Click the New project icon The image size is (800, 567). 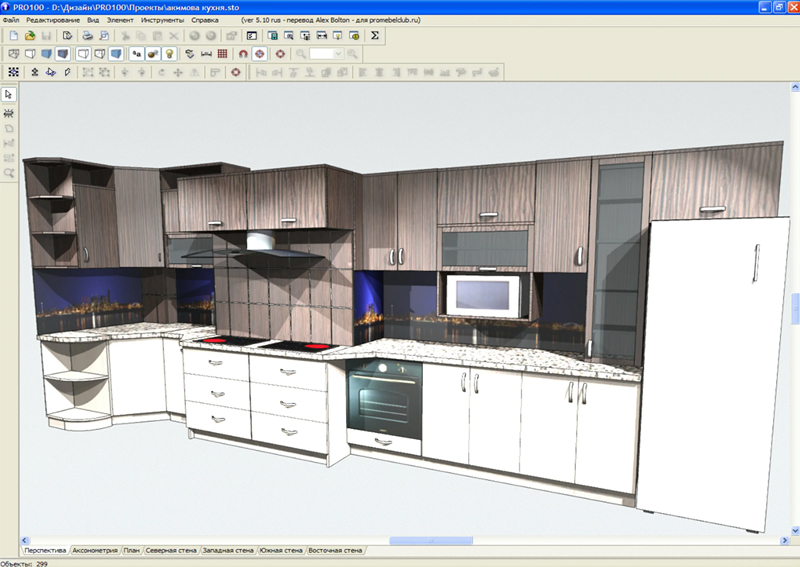point(13,35)
